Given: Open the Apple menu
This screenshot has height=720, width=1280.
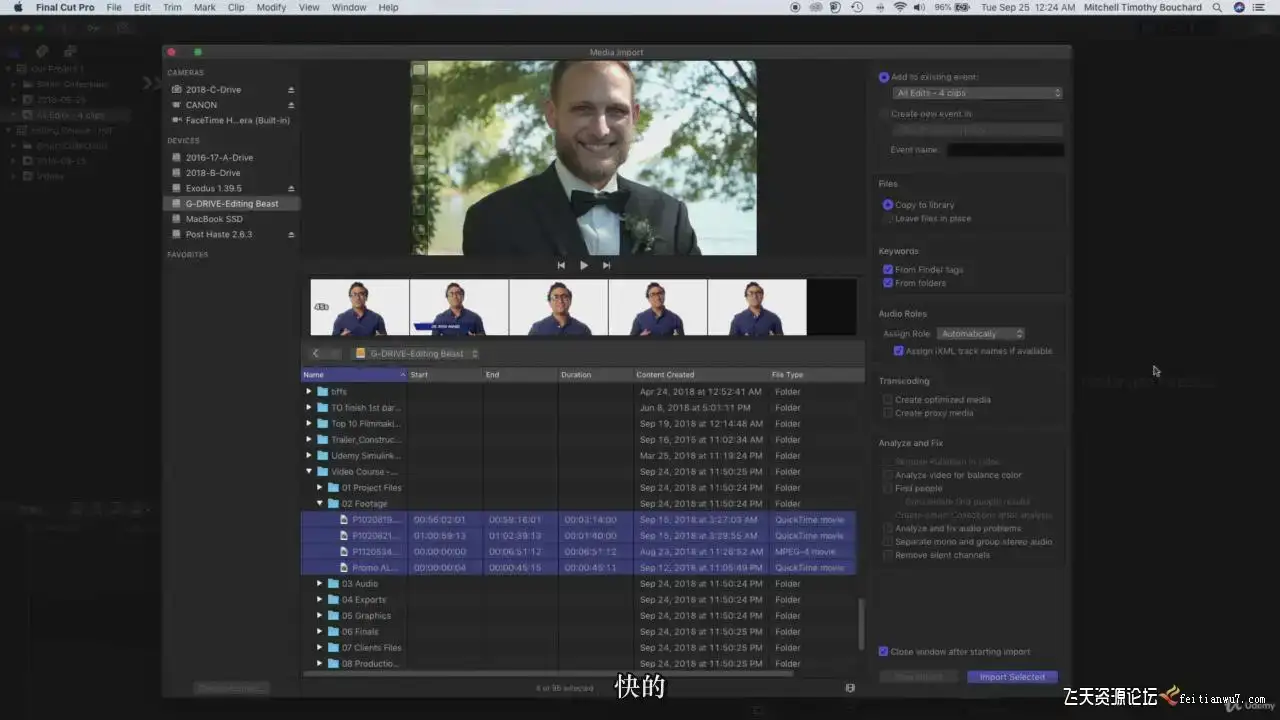Looking at the screenshot, I should [x=17, y=7].
